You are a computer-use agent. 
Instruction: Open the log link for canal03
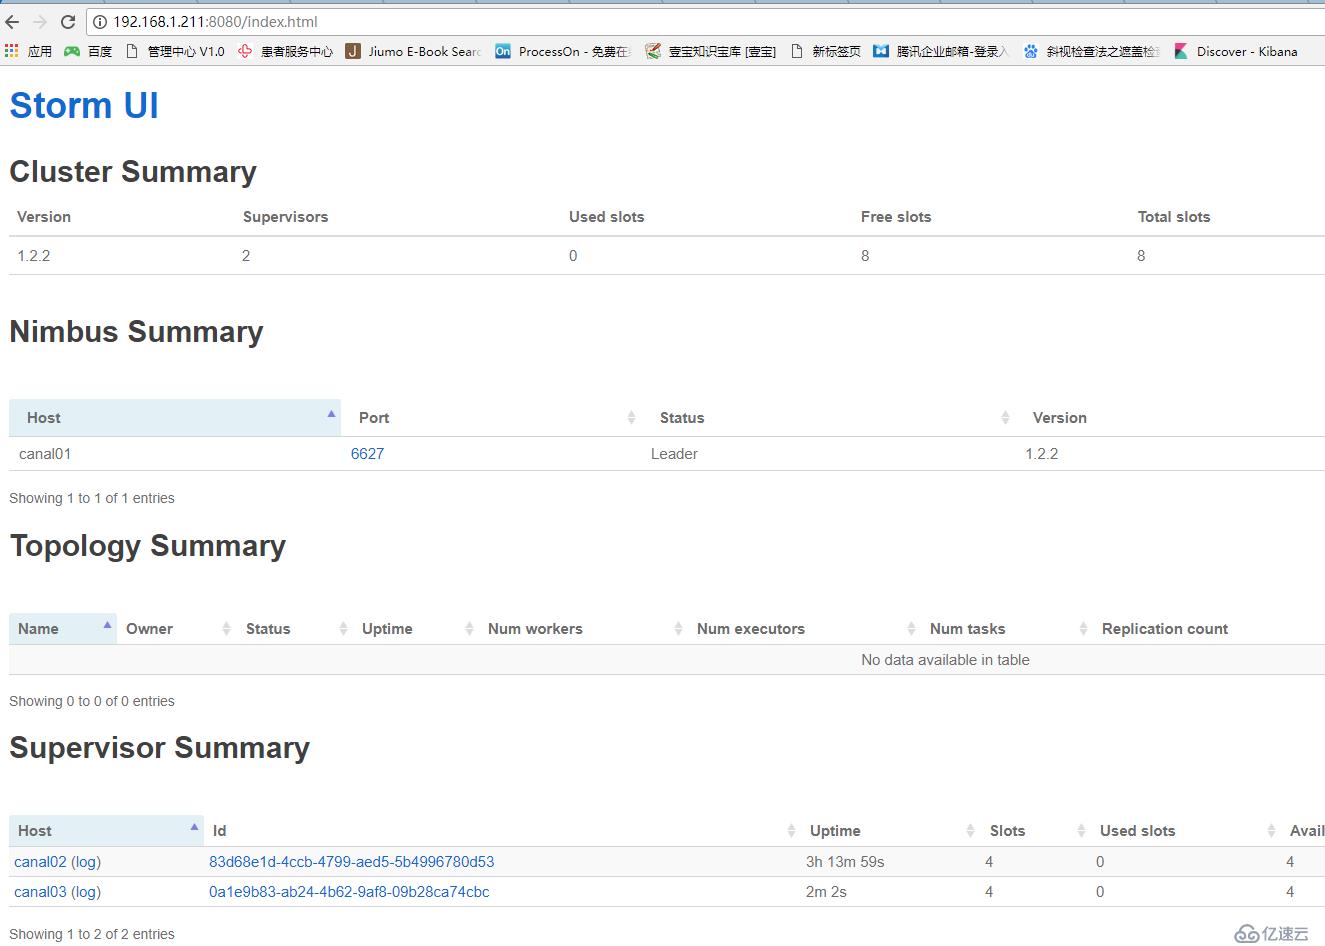pos(86,891)
